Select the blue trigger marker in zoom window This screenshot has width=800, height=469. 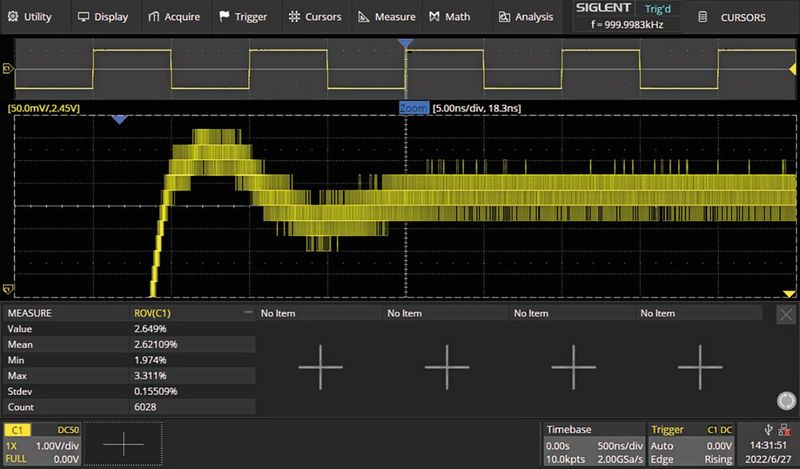(119, 119)
